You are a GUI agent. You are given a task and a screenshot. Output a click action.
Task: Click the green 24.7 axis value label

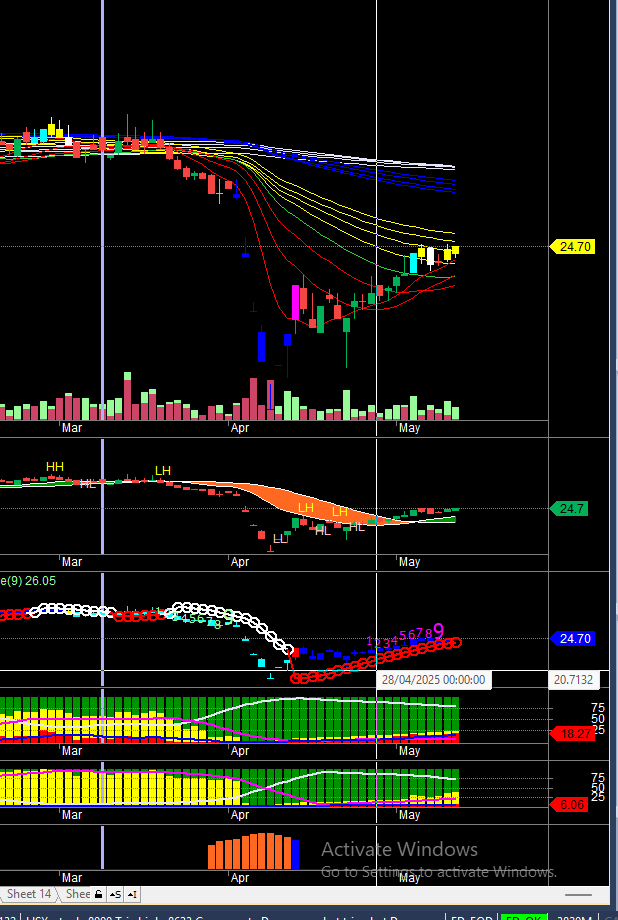tap(569, 509)
